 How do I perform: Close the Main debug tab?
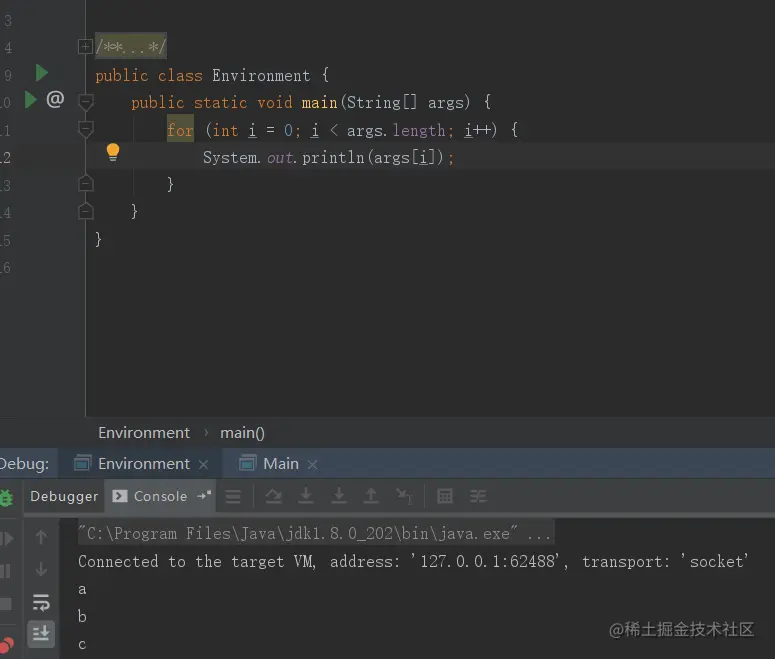tap(312, 465)
